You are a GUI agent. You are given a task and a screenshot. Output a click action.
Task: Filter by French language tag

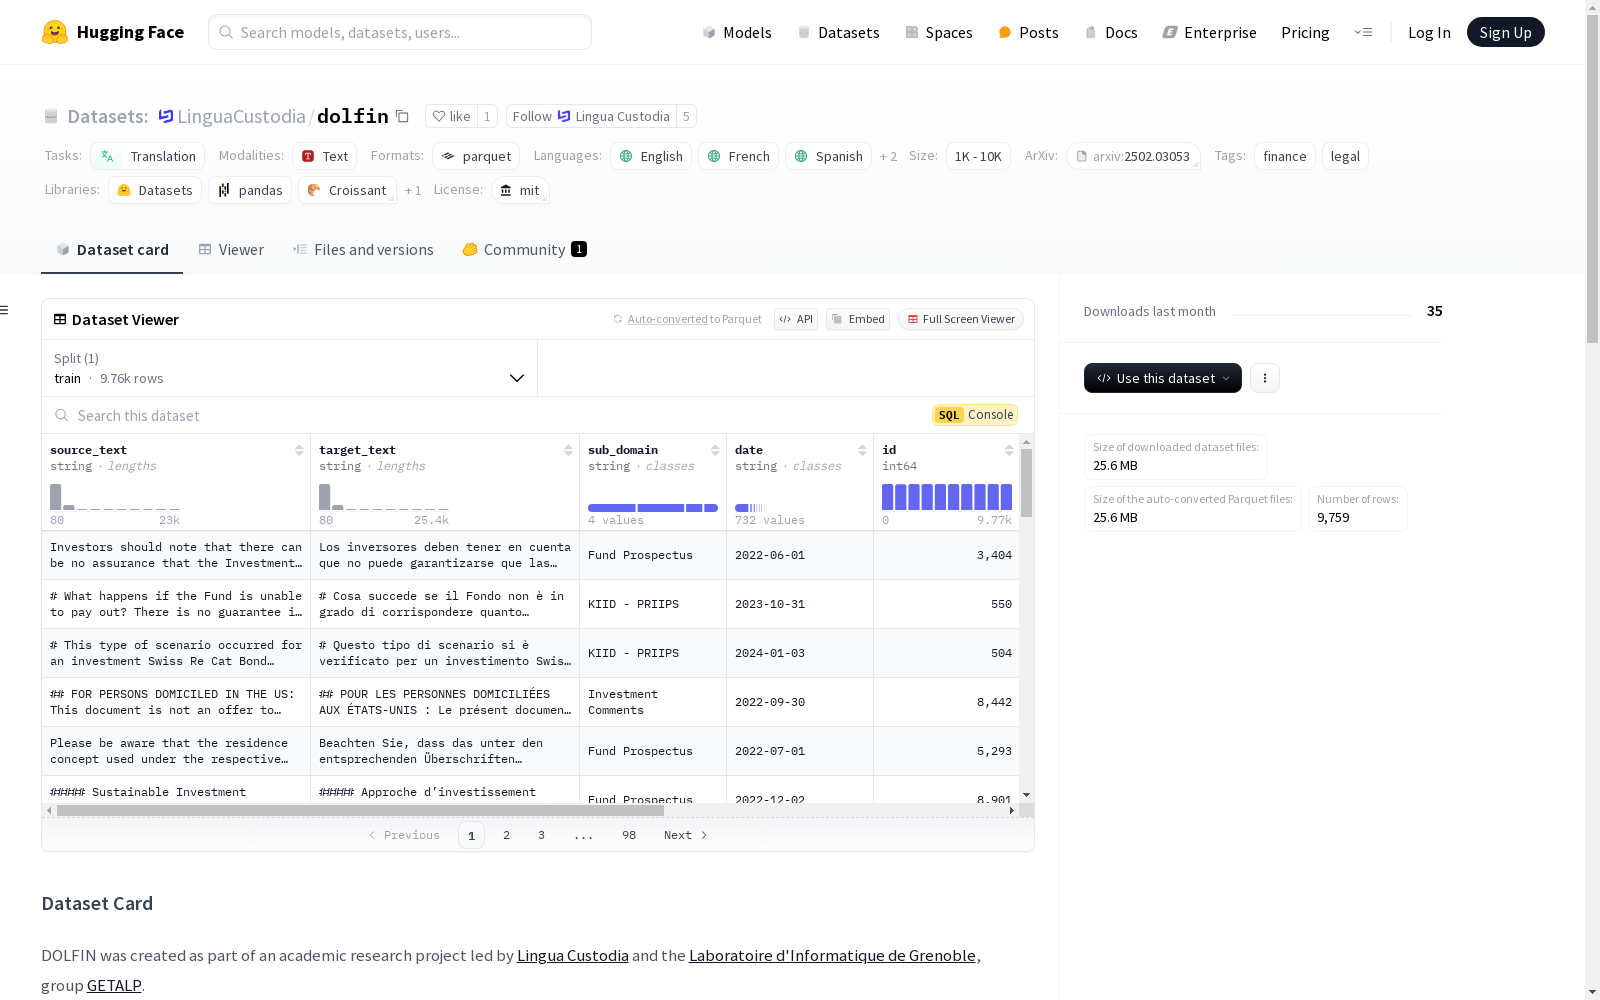[x=738, y=156]
